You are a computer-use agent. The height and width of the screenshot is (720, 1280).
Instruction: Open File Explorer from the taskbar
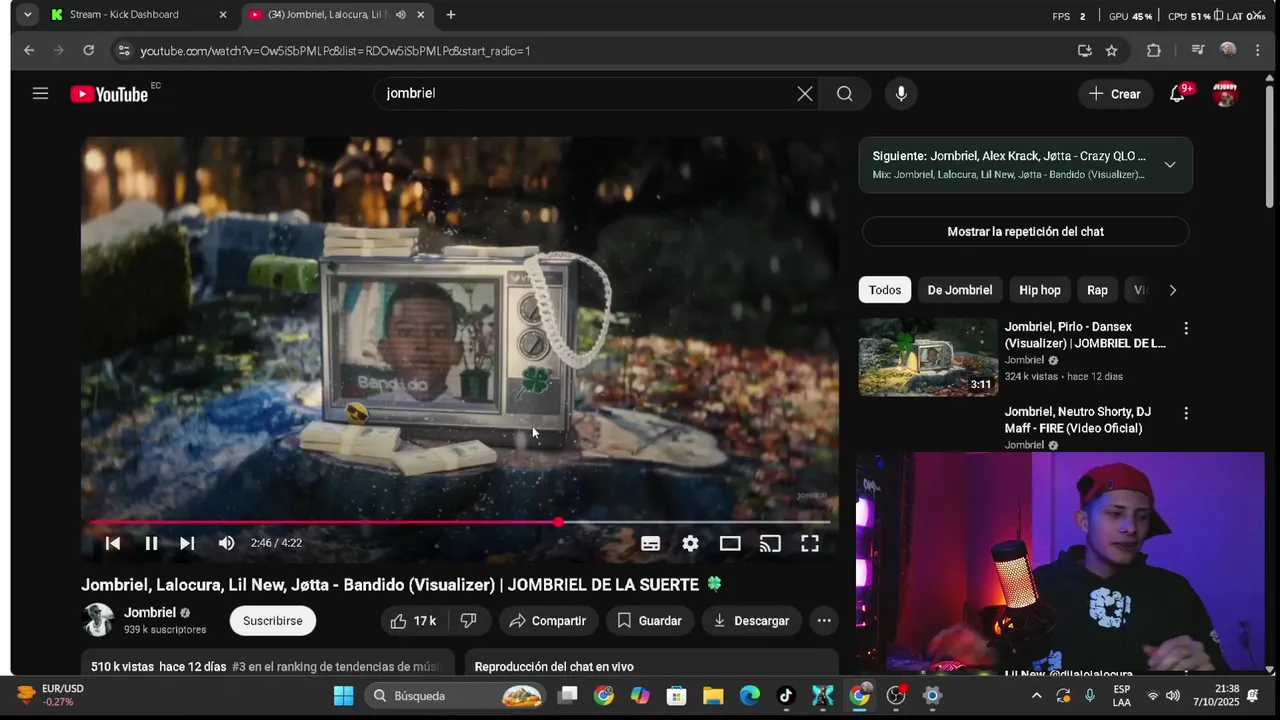(713, 696)
